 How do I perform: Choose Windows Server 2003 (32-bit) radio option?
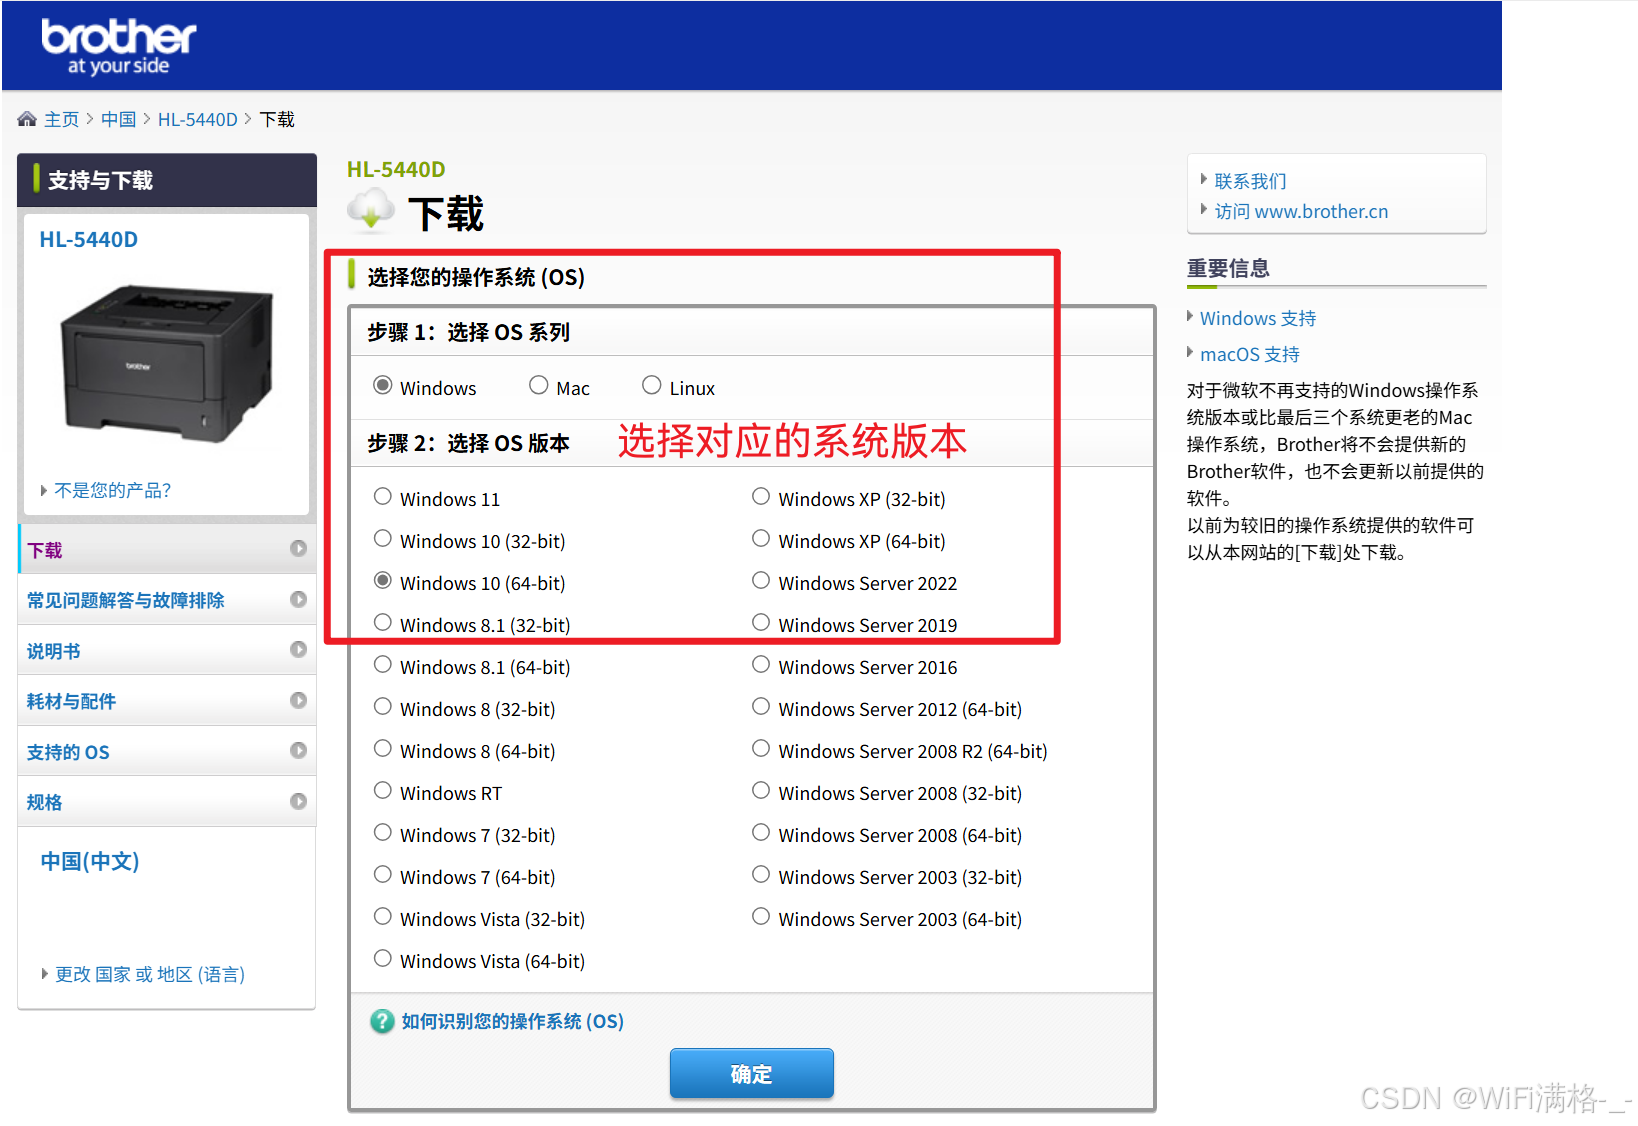(x=761, y=874)
